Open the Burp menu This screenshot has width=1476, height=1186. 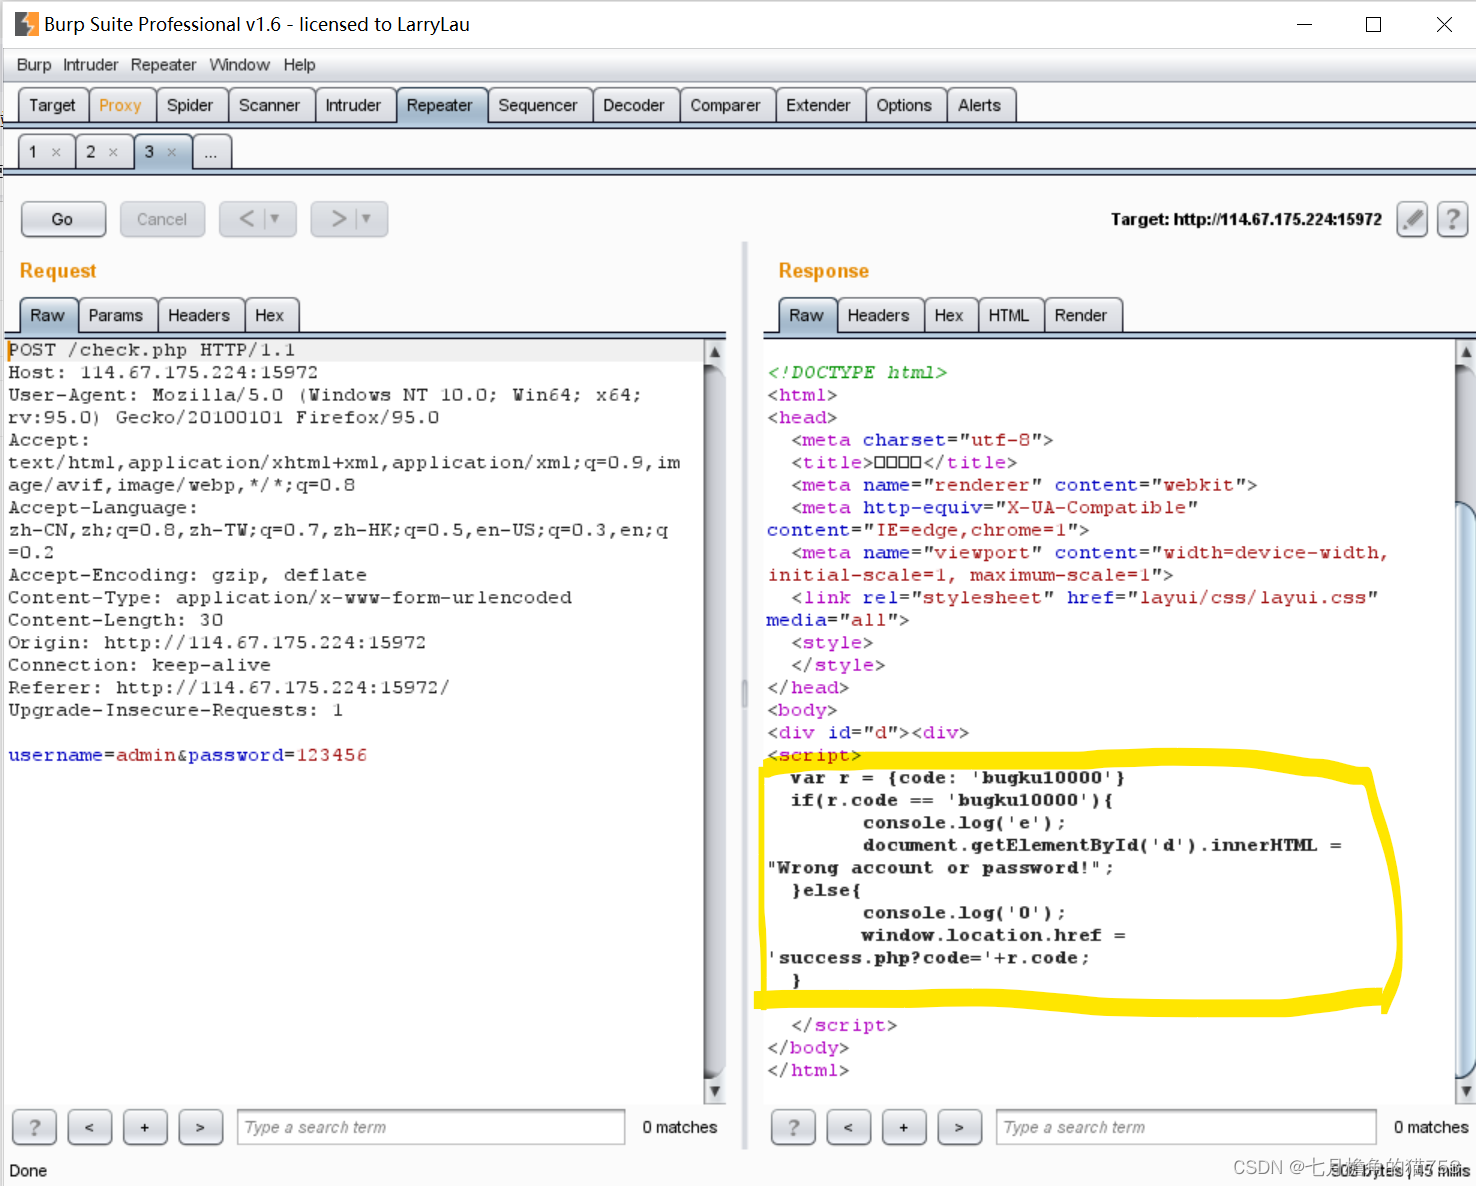tap(34, 65)
